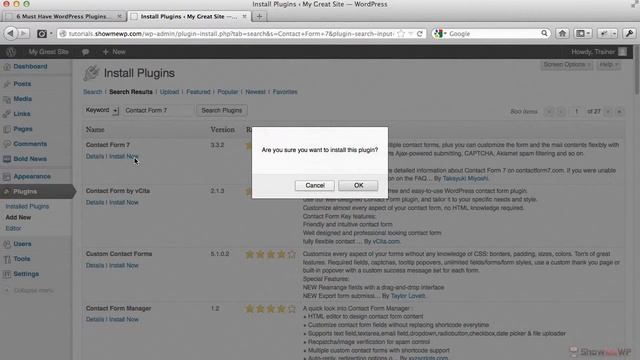Open the comments bubble in the admin bar

[x=85, y=52]
